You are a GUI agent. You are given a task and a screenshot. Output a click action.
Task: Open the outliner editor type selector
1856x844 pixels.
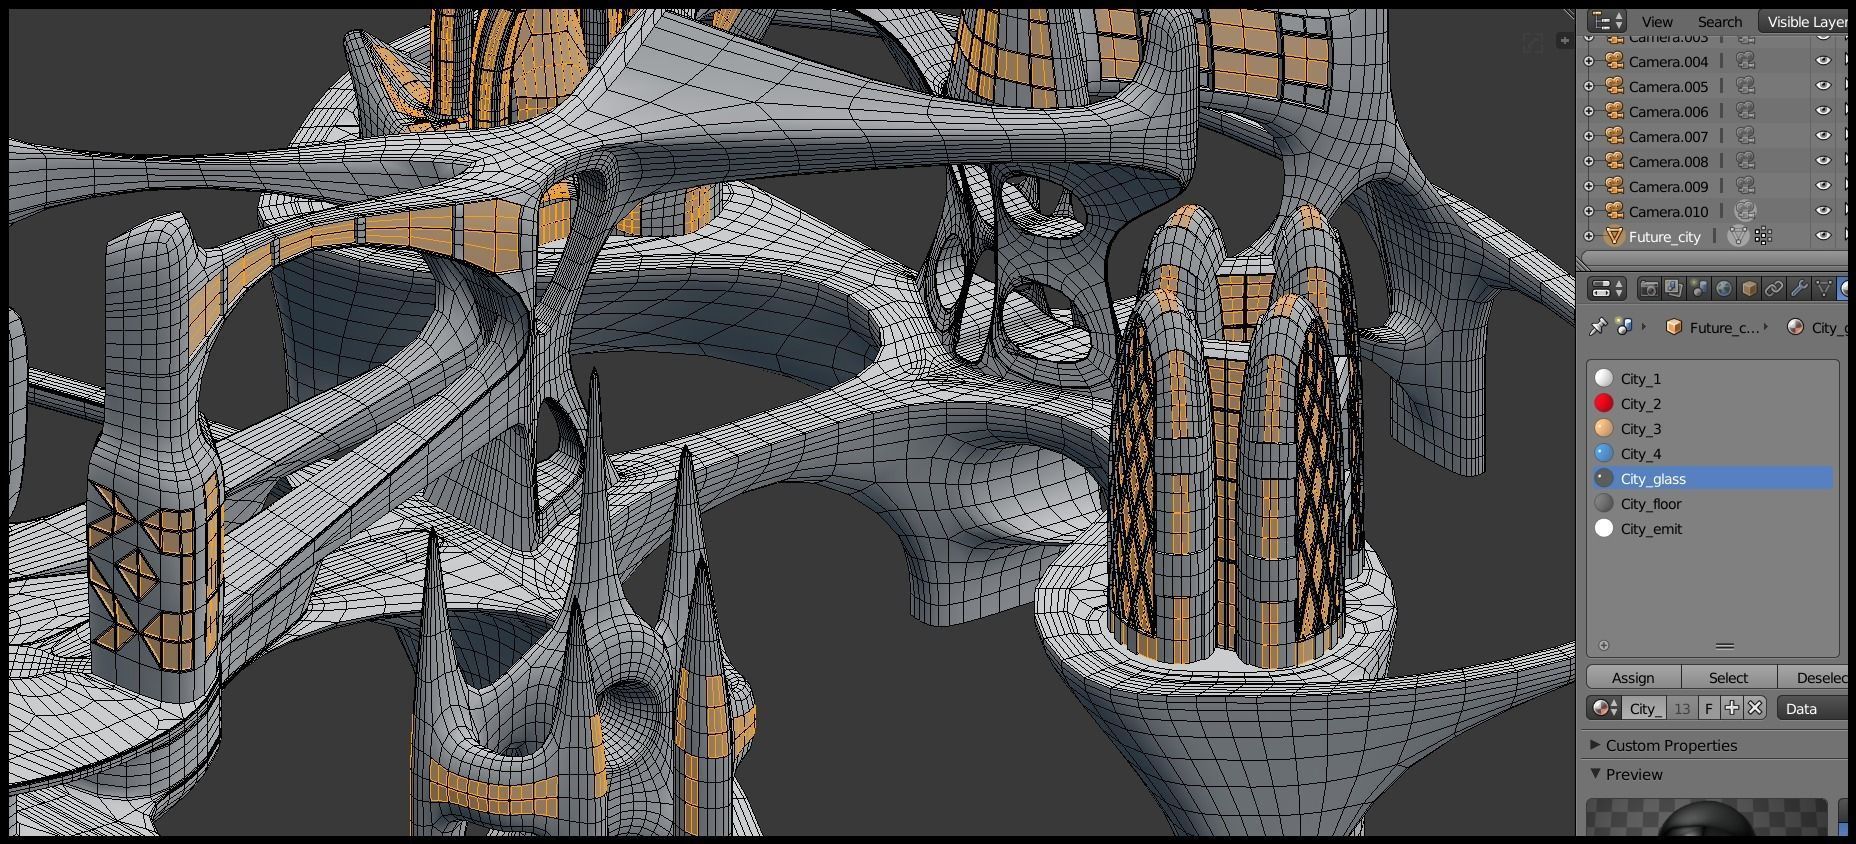(x=1607, y=21)
